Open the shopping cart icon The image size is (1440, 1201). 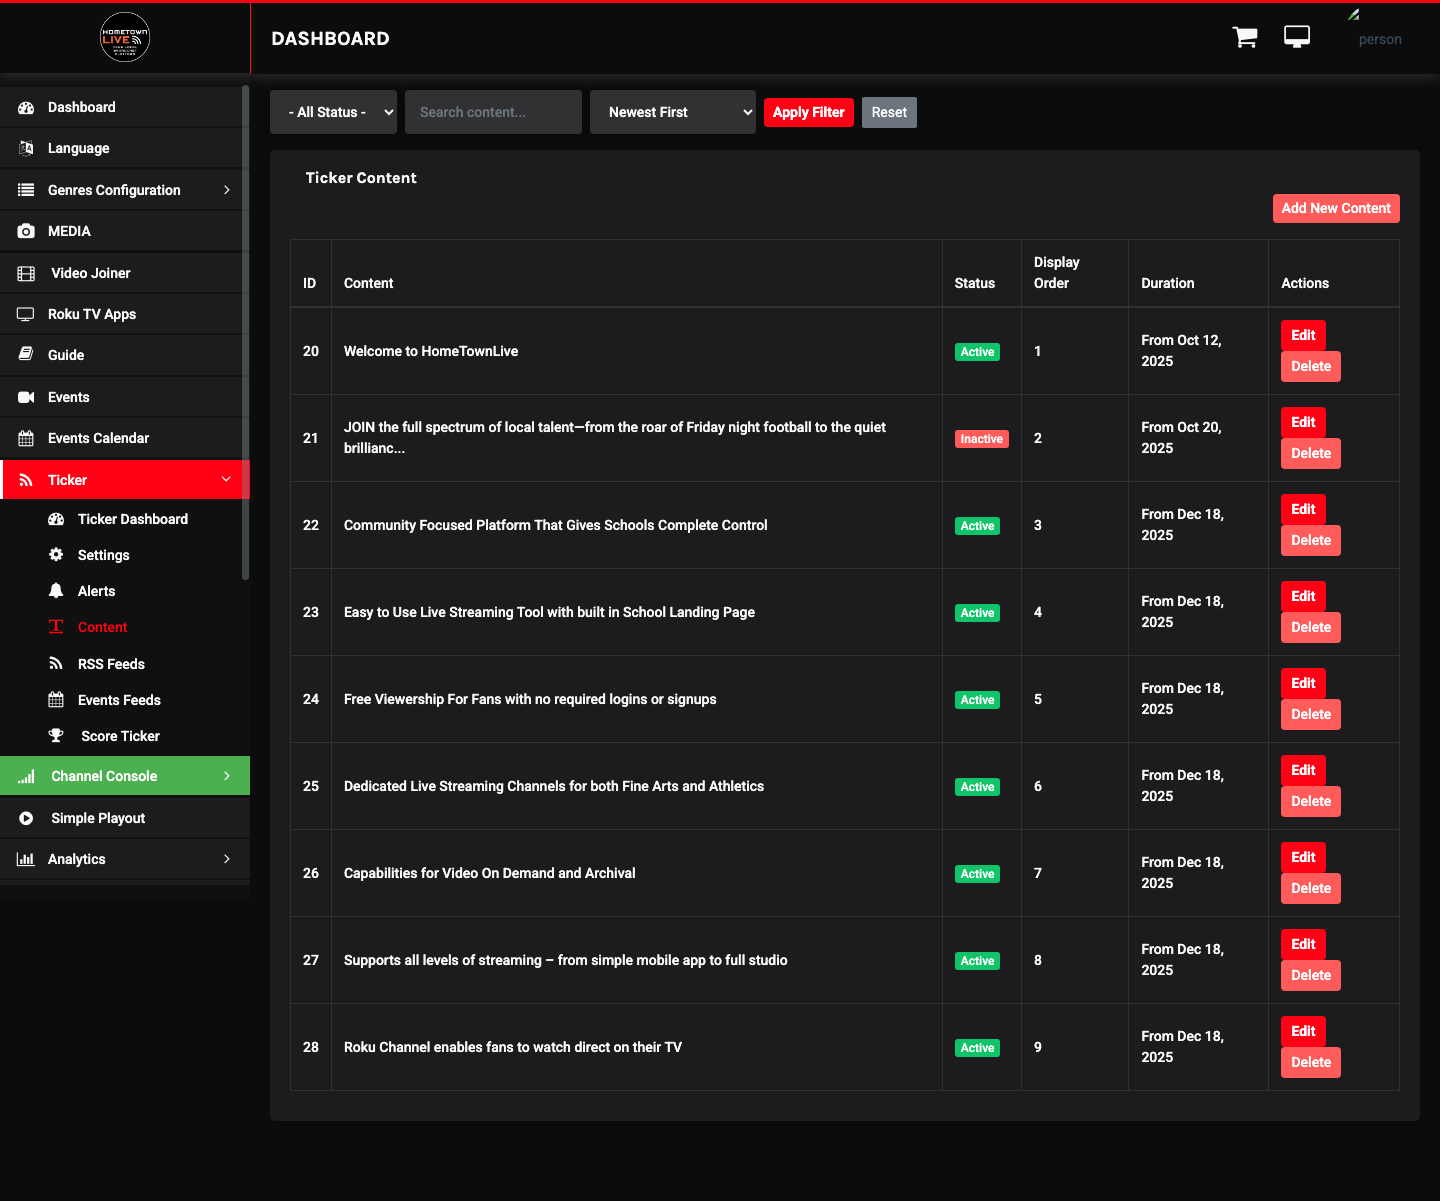(x=1245, y=37)
